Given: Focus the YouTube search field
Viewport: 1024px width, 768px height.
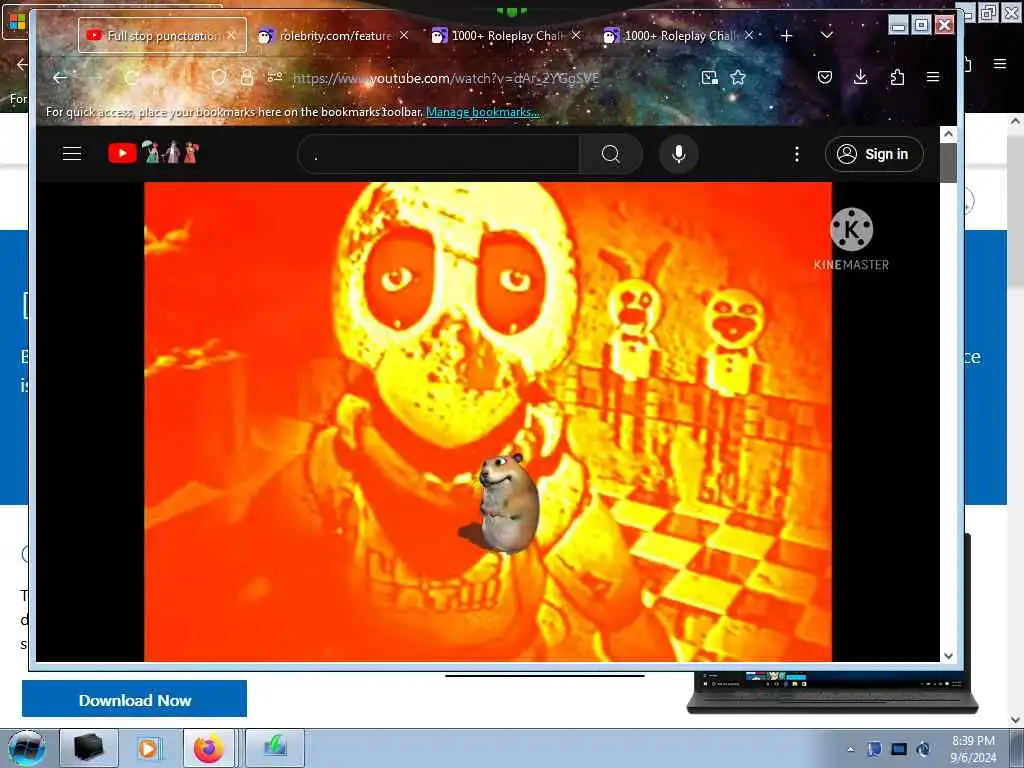Looking at the screenshot, I should [439, 154].
